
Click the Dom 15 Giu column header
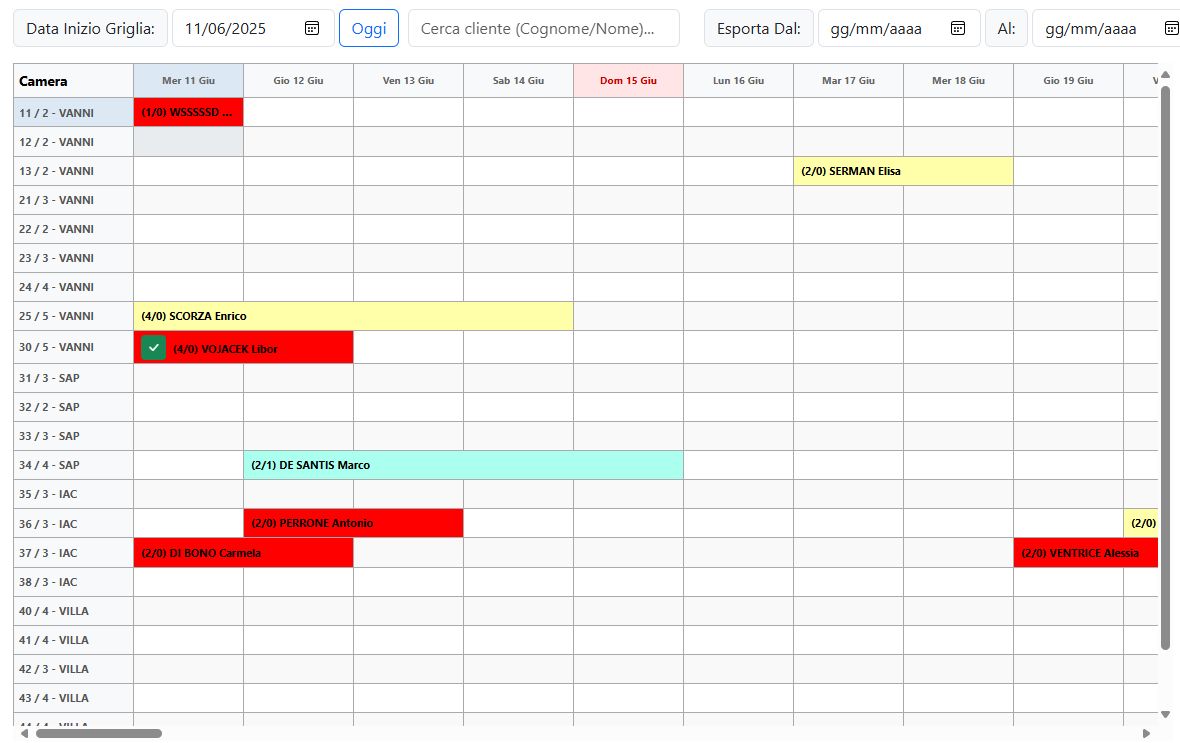628,80
